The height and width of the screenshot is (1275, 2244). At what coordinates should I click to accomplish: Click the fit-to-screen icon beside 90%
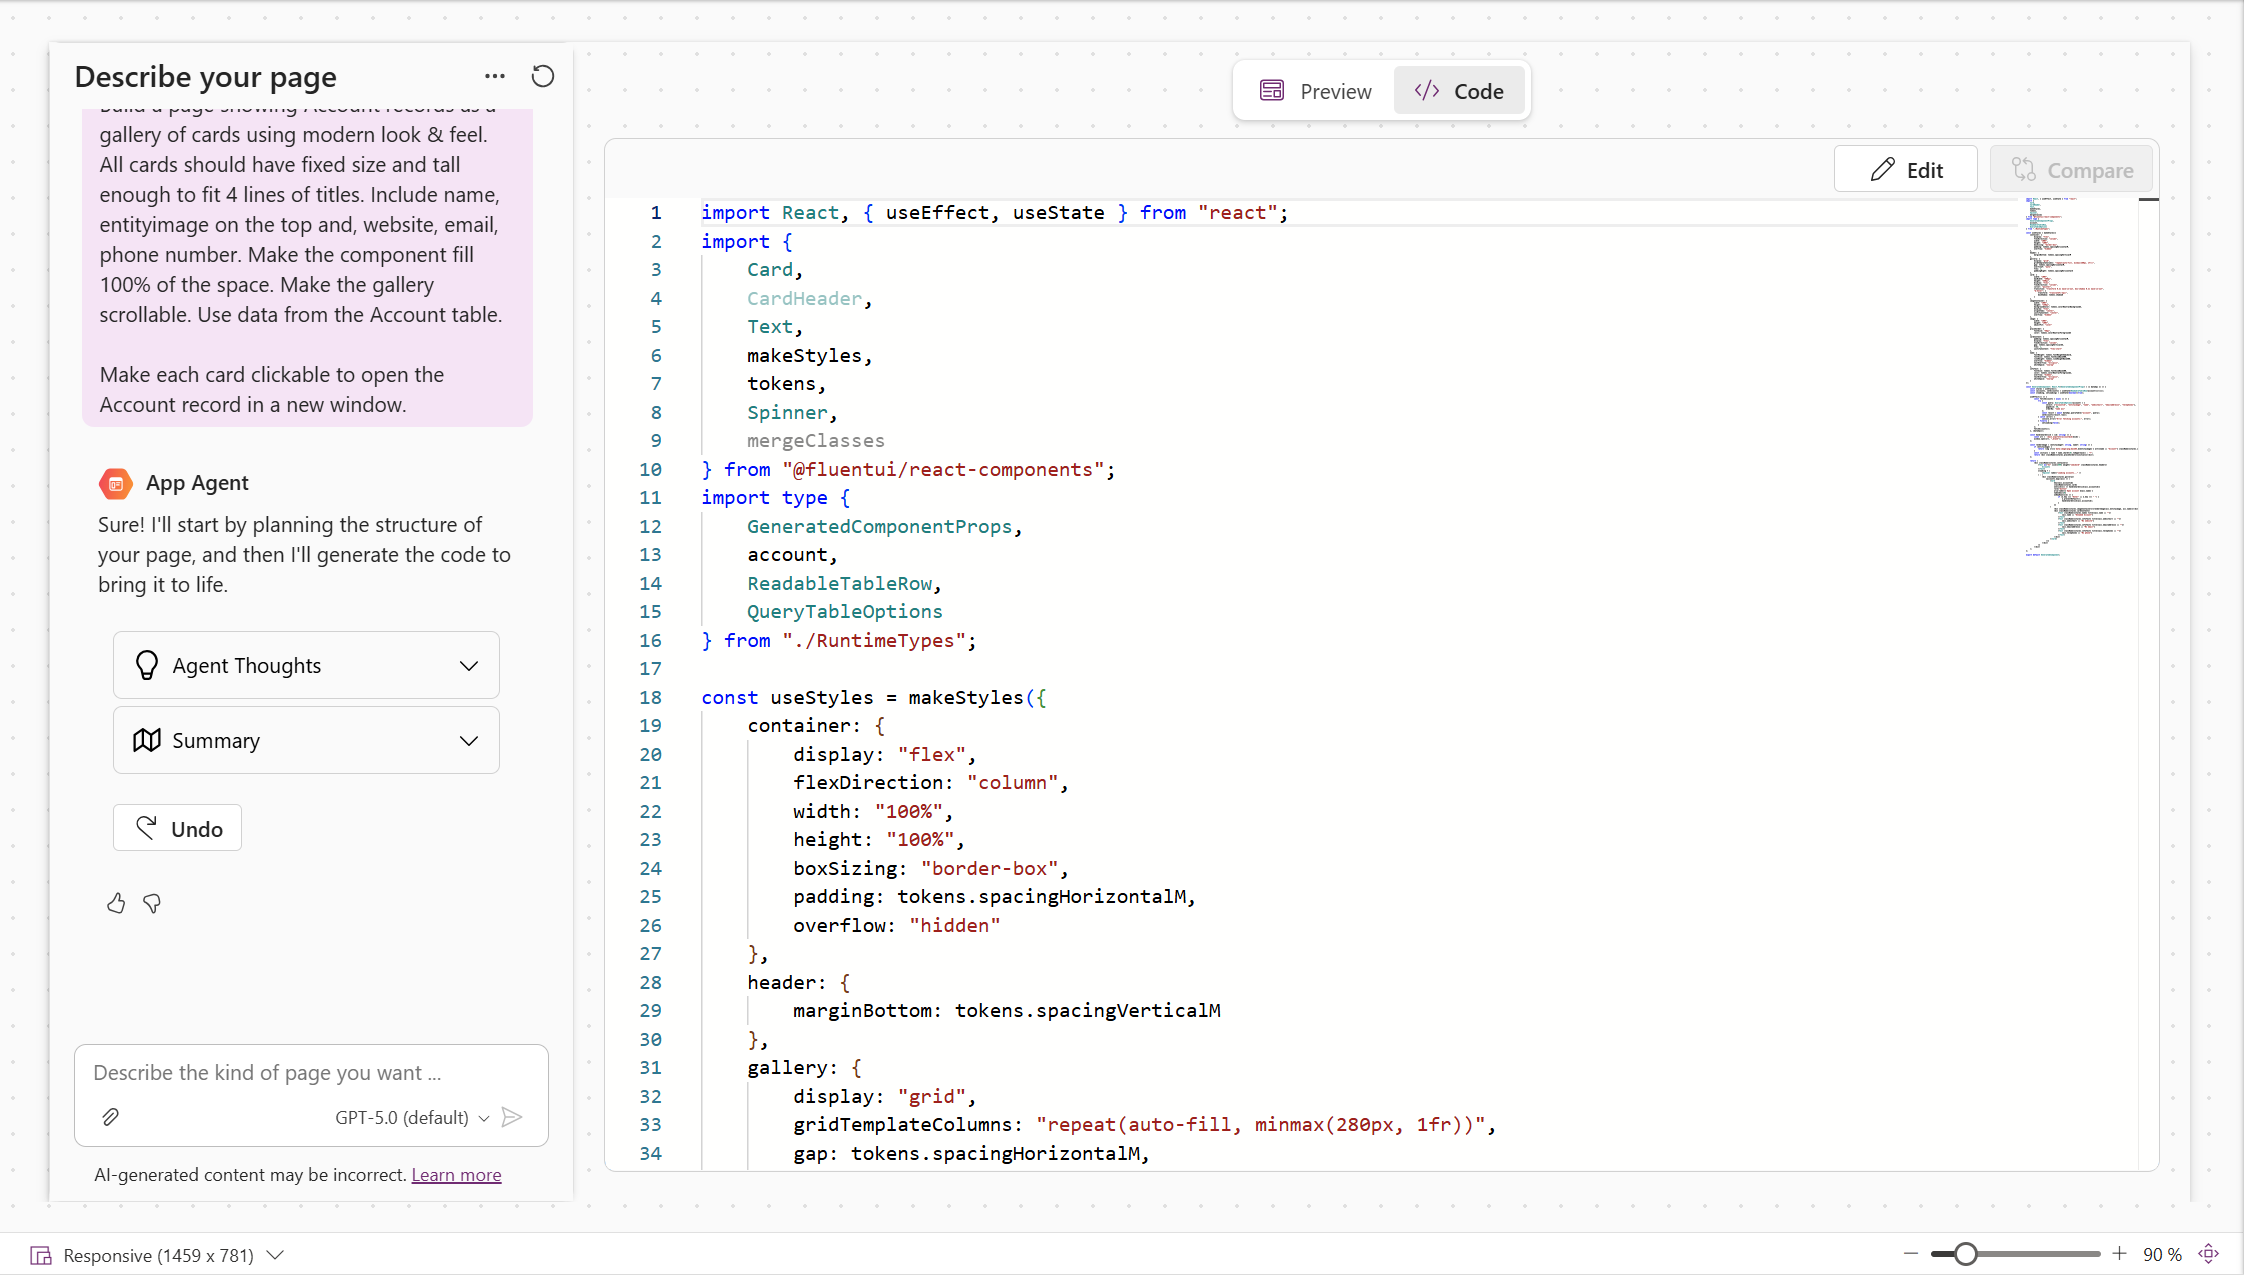(x=2206, y=1253)
